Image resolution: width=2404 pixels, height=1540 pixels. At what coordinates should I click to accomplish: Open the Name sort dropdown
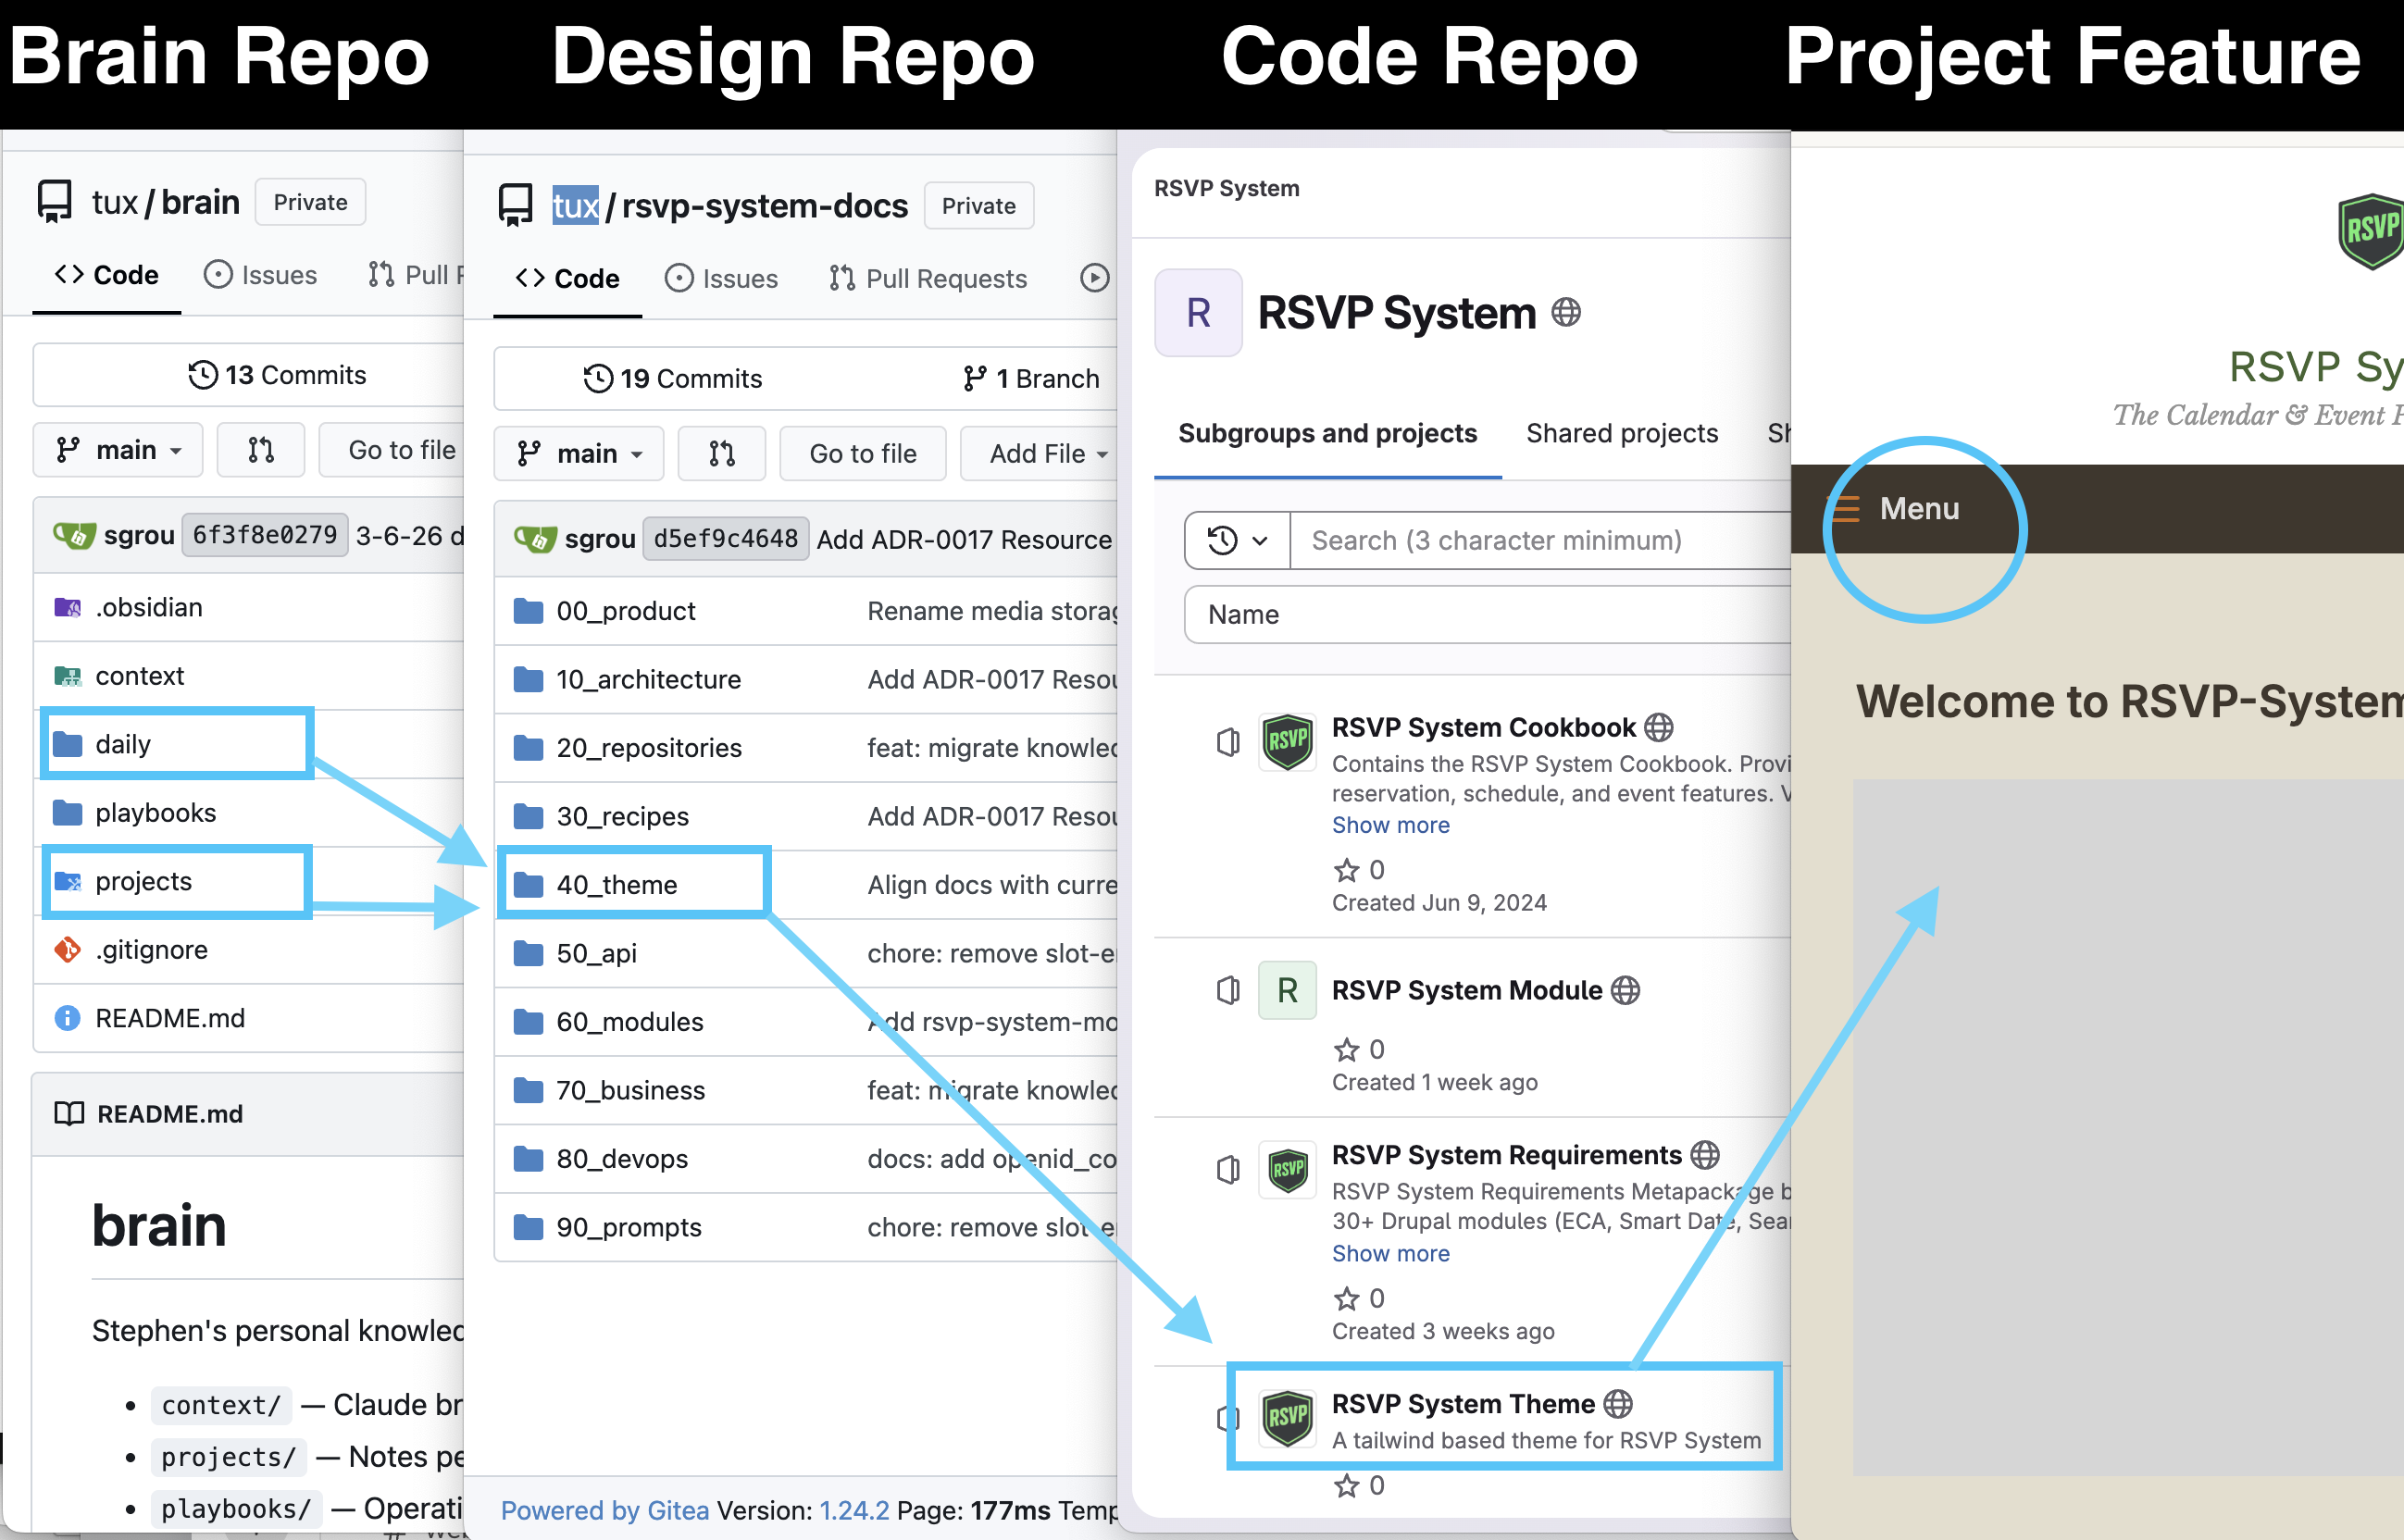[1488, 614]
